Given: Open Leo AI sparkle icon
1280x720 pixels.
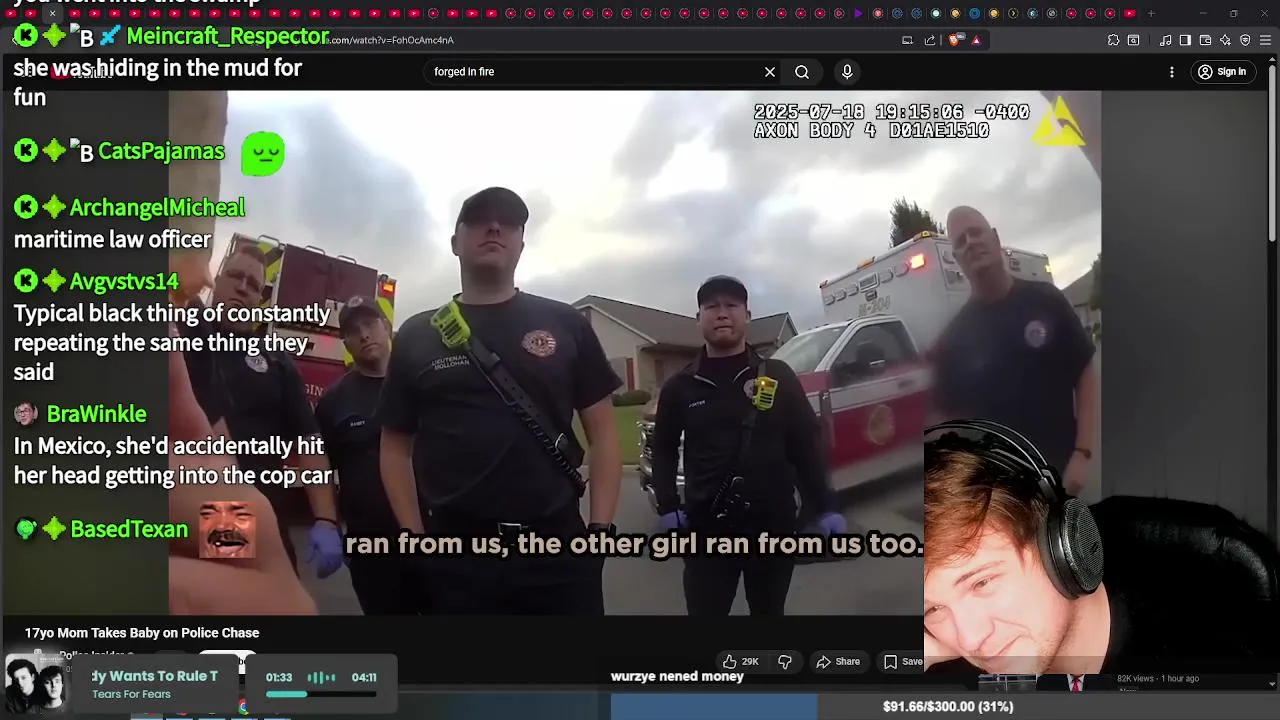Looking at the screenshot, I should pyautogui.click(x=1225, y=40).
